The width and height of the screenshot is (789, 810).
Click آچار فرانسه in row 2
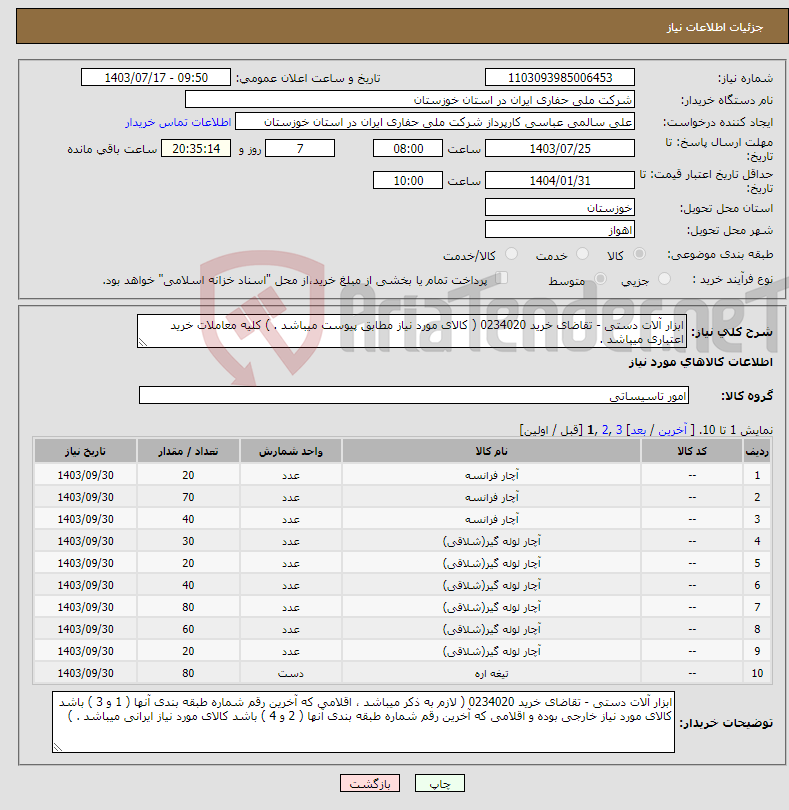(491, 497)
